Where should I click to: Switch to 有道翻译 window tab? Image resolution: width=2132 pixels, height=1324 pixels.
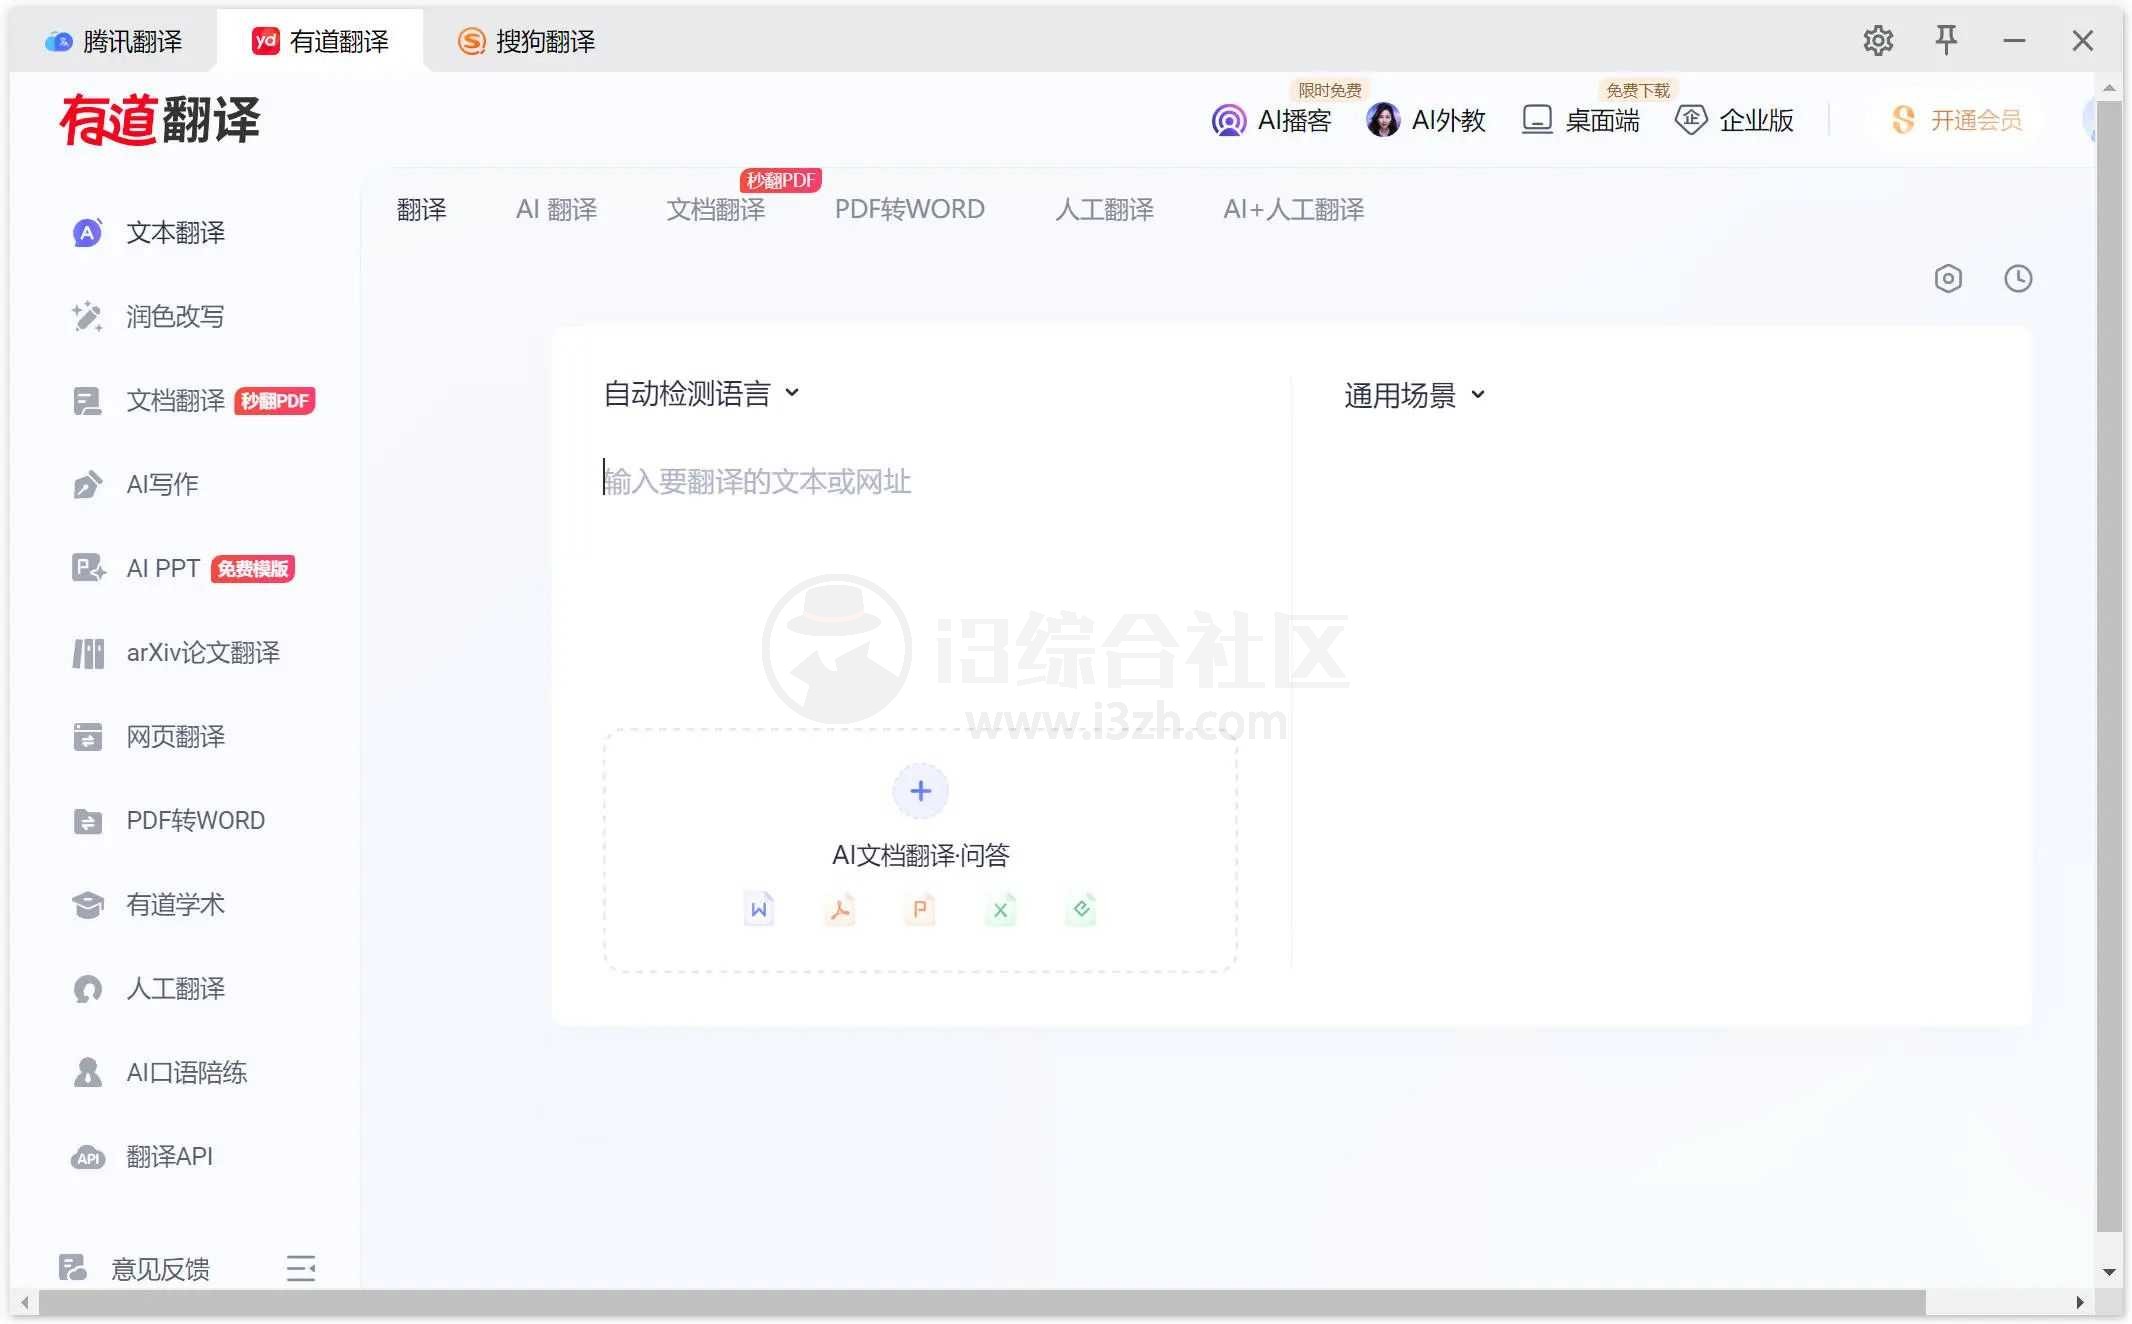pos(320,41)
